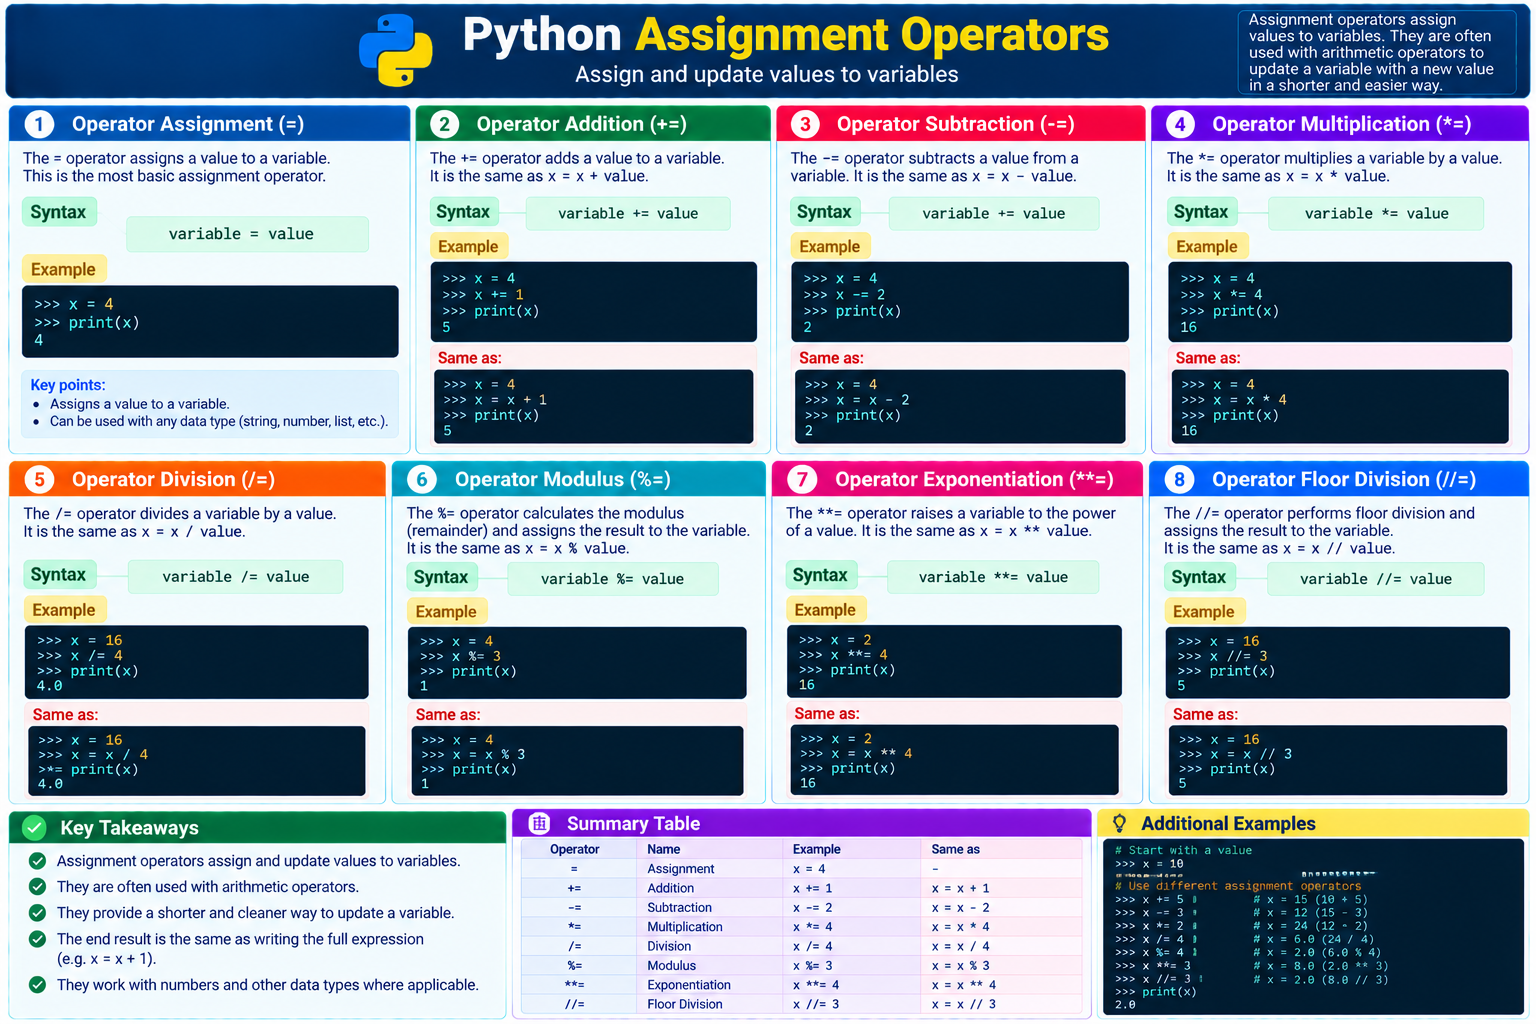Image resolution: width=1536 pixels, height=1024 pixels.
Task: Select the number 4 badge beside Operator Multiplication
Action: (x=1180, y=124)
